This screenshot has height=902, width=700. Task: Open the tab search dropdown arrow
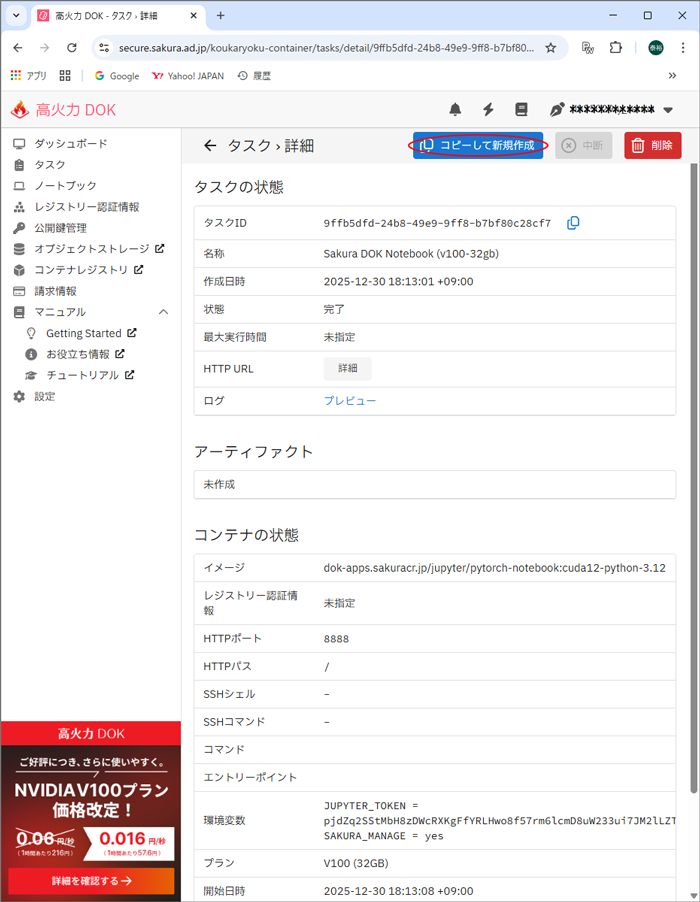click(16, 16)
